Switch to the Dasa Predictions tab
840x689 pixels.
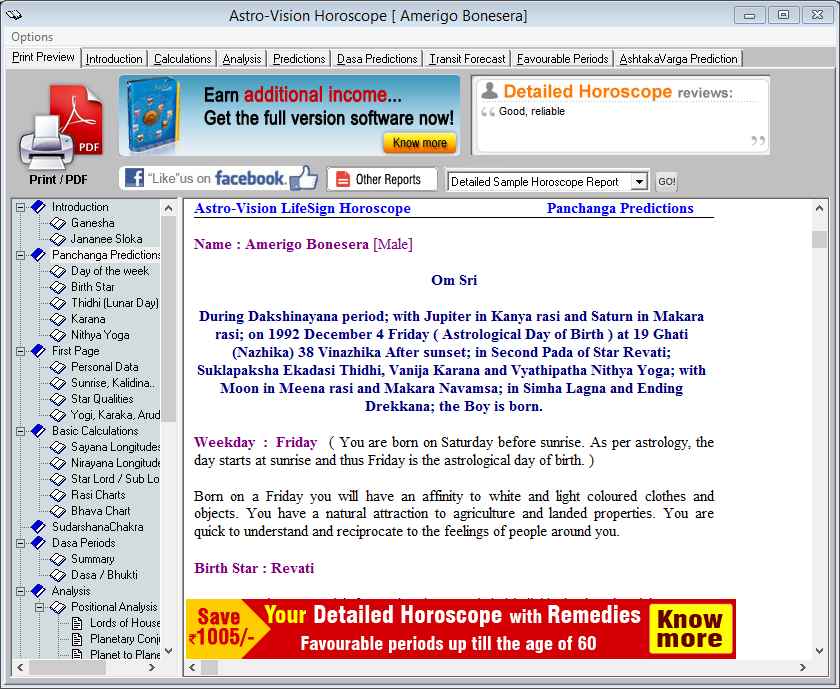pyautogui.click(x=377, y=58)
